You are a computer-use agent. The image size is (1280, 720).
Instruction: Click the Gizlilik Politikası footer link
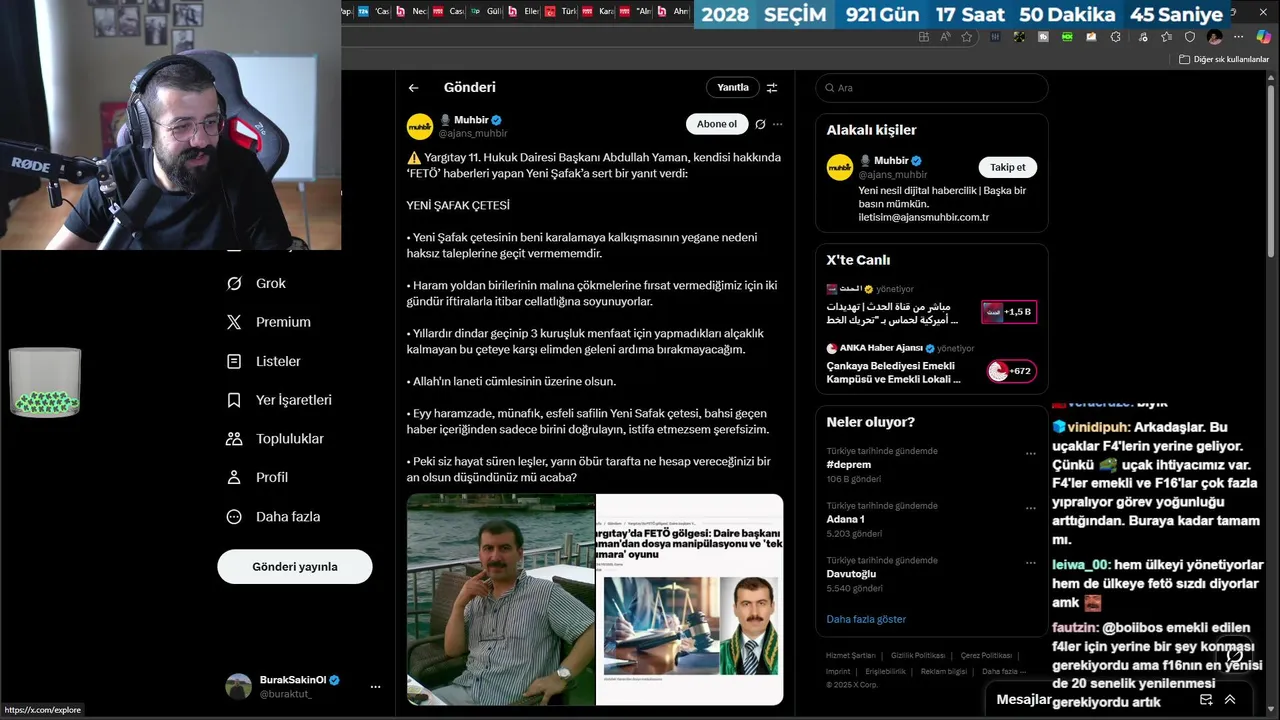point(918,656)
